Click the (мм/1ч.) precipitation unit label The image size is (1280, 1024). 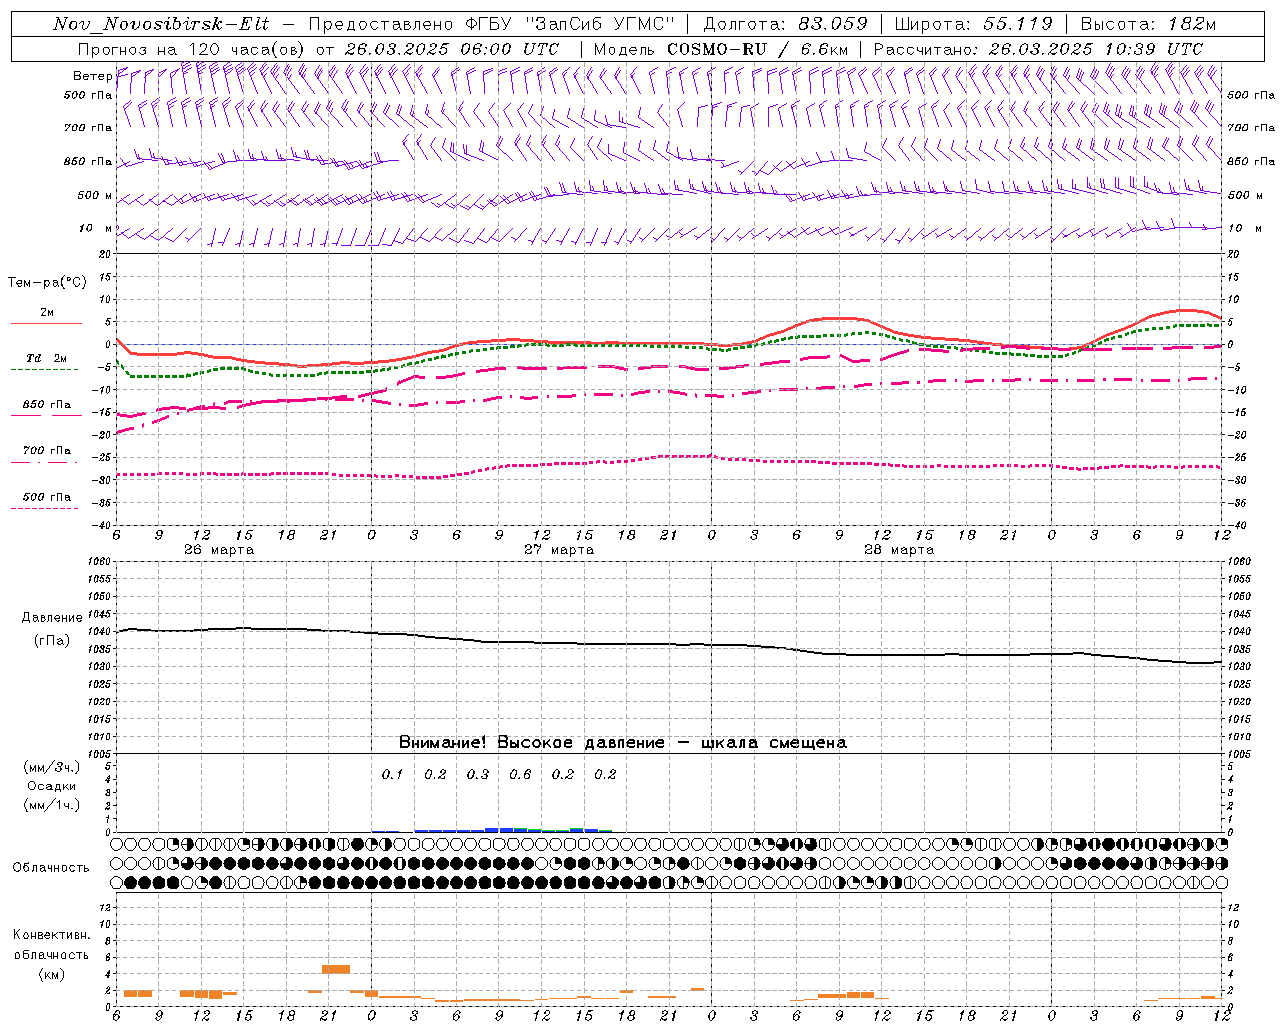tap(51, 805)
